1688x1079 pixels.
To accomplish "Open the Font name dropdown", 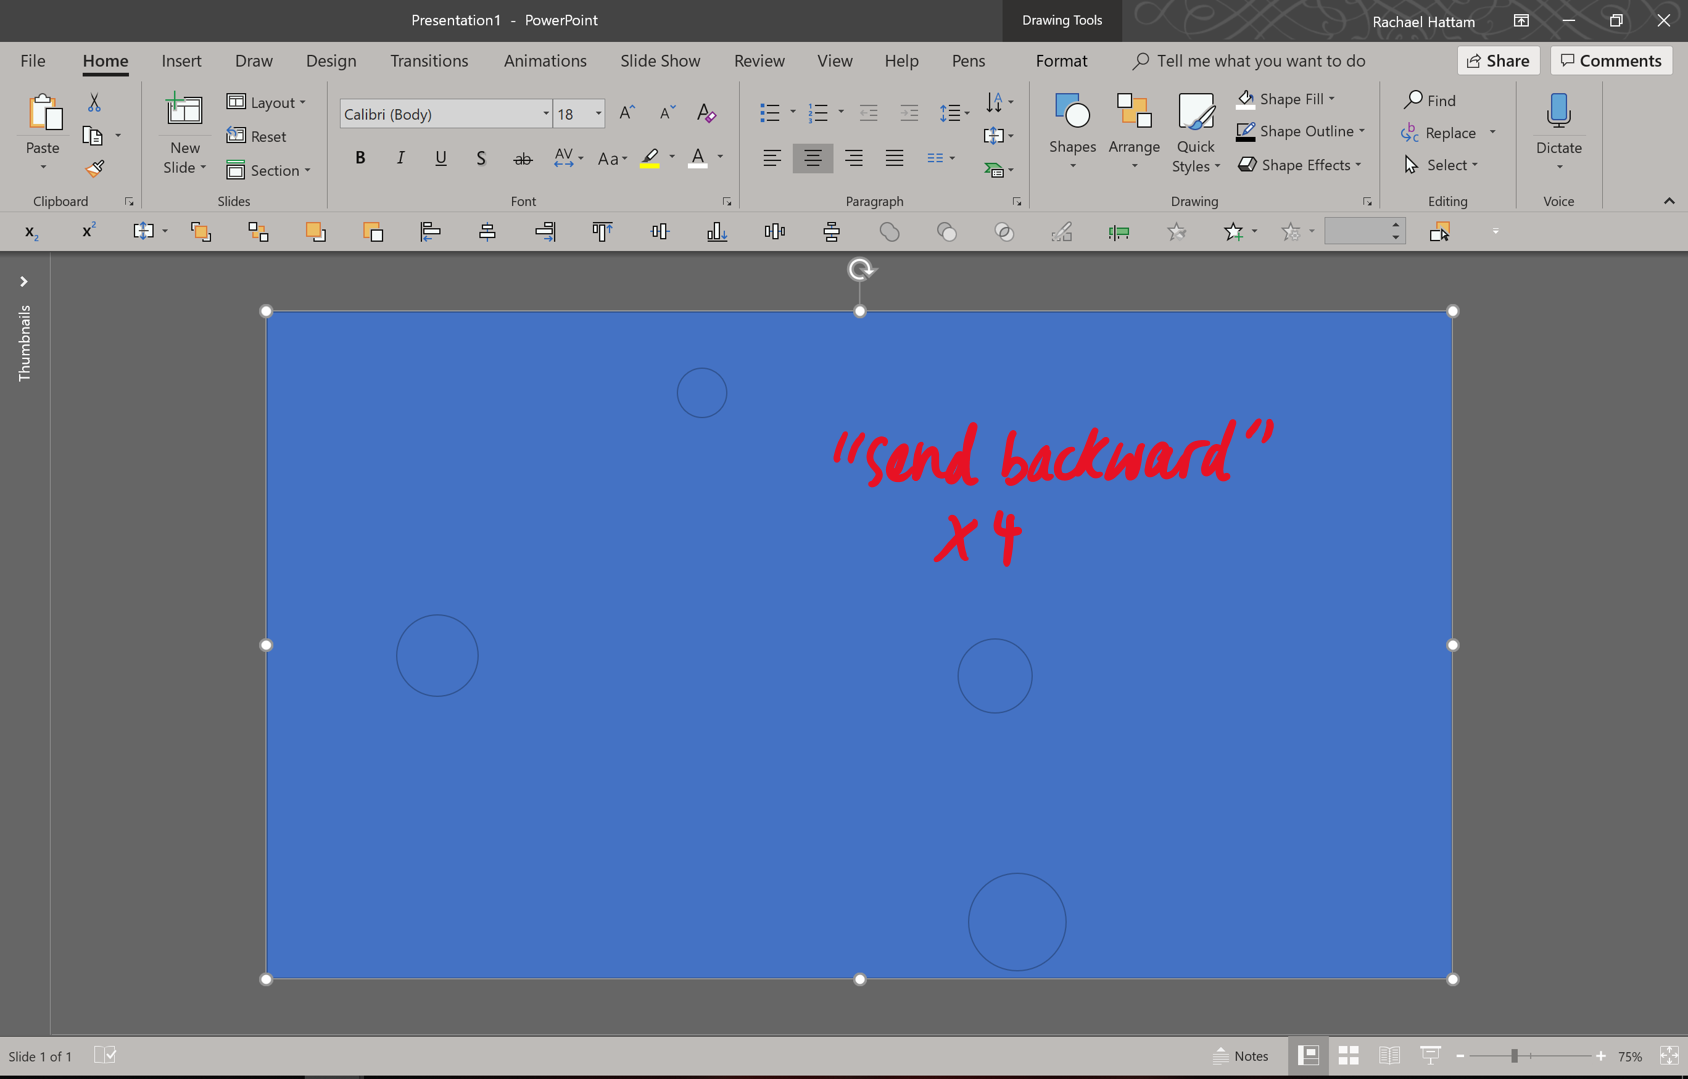I will (545, 113).
